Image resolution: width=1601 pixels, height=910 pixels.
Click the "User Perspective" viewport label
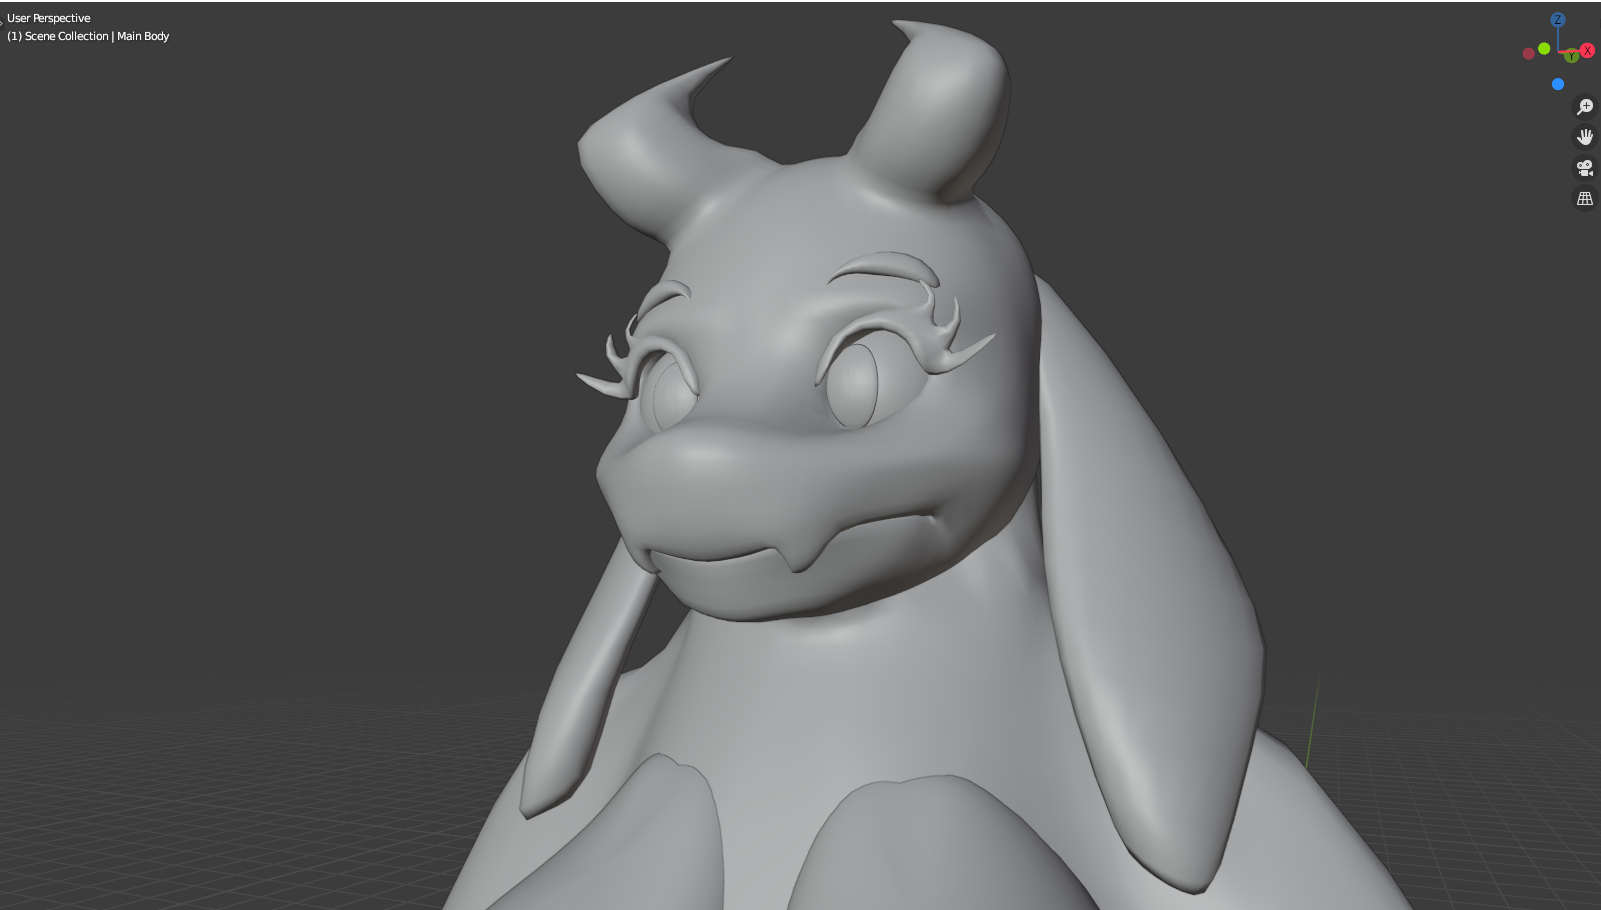pyautogui.click(x=49, y=18)
